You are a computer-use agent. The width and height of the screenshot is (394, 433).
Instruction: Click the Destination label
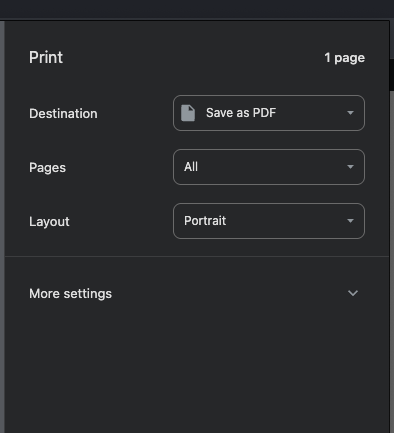pos(63,113)
